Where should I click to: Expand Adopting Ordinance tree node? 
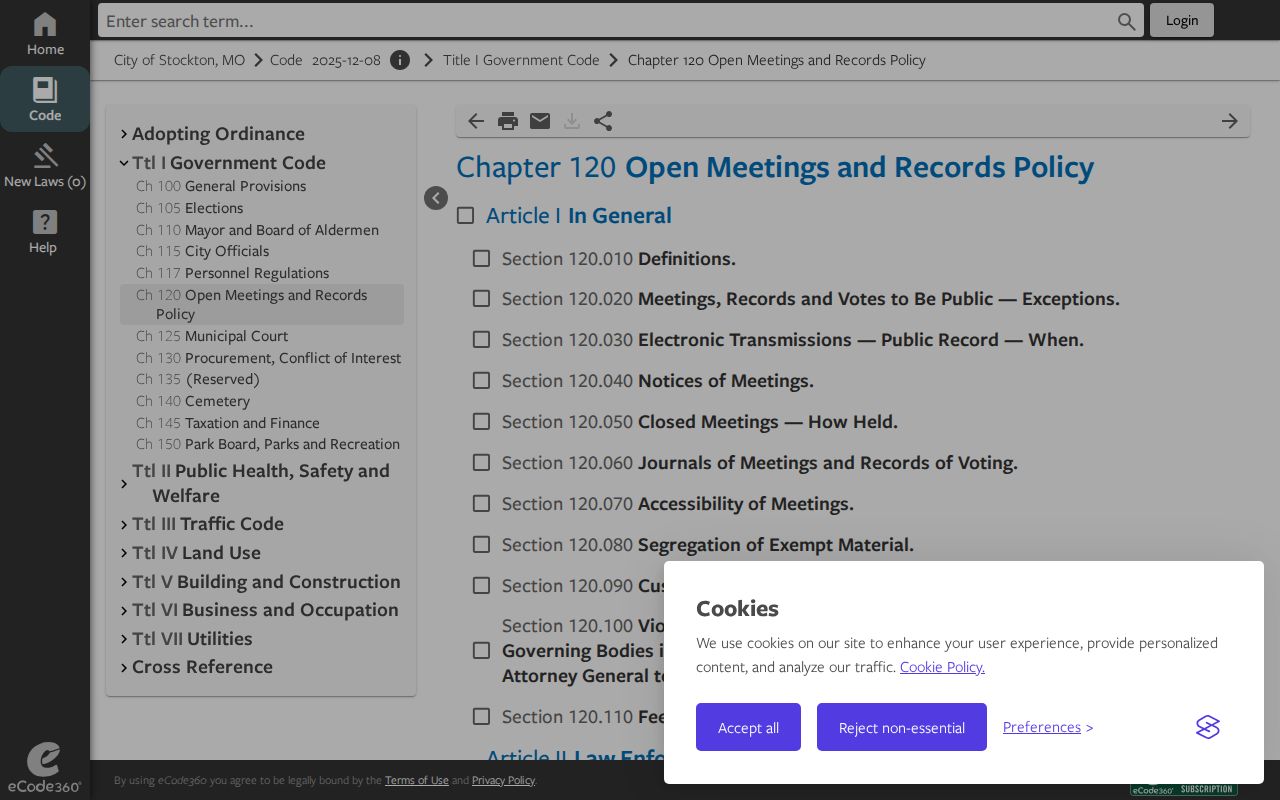[x=124, y=134]
